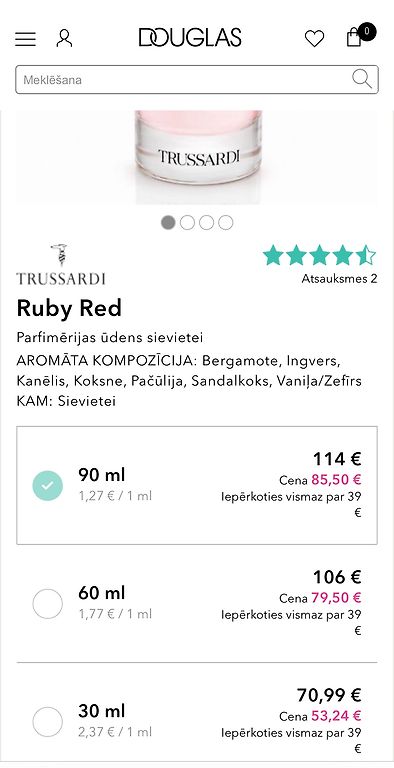Click the 85,50 € discounted price
The width and height of the screenshot is (394, 768).
(336, 480)
